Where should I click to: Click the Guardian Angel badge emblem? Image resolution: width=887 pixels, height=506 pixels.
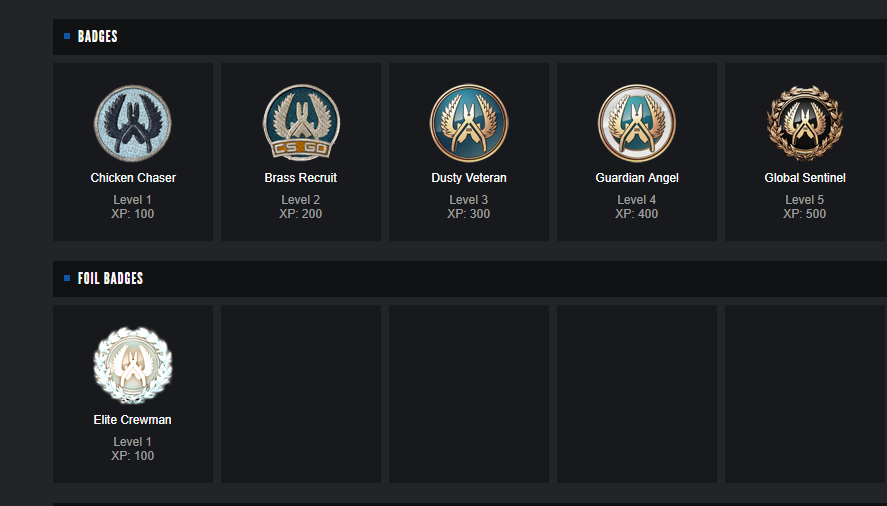click(x=637, y=123)
